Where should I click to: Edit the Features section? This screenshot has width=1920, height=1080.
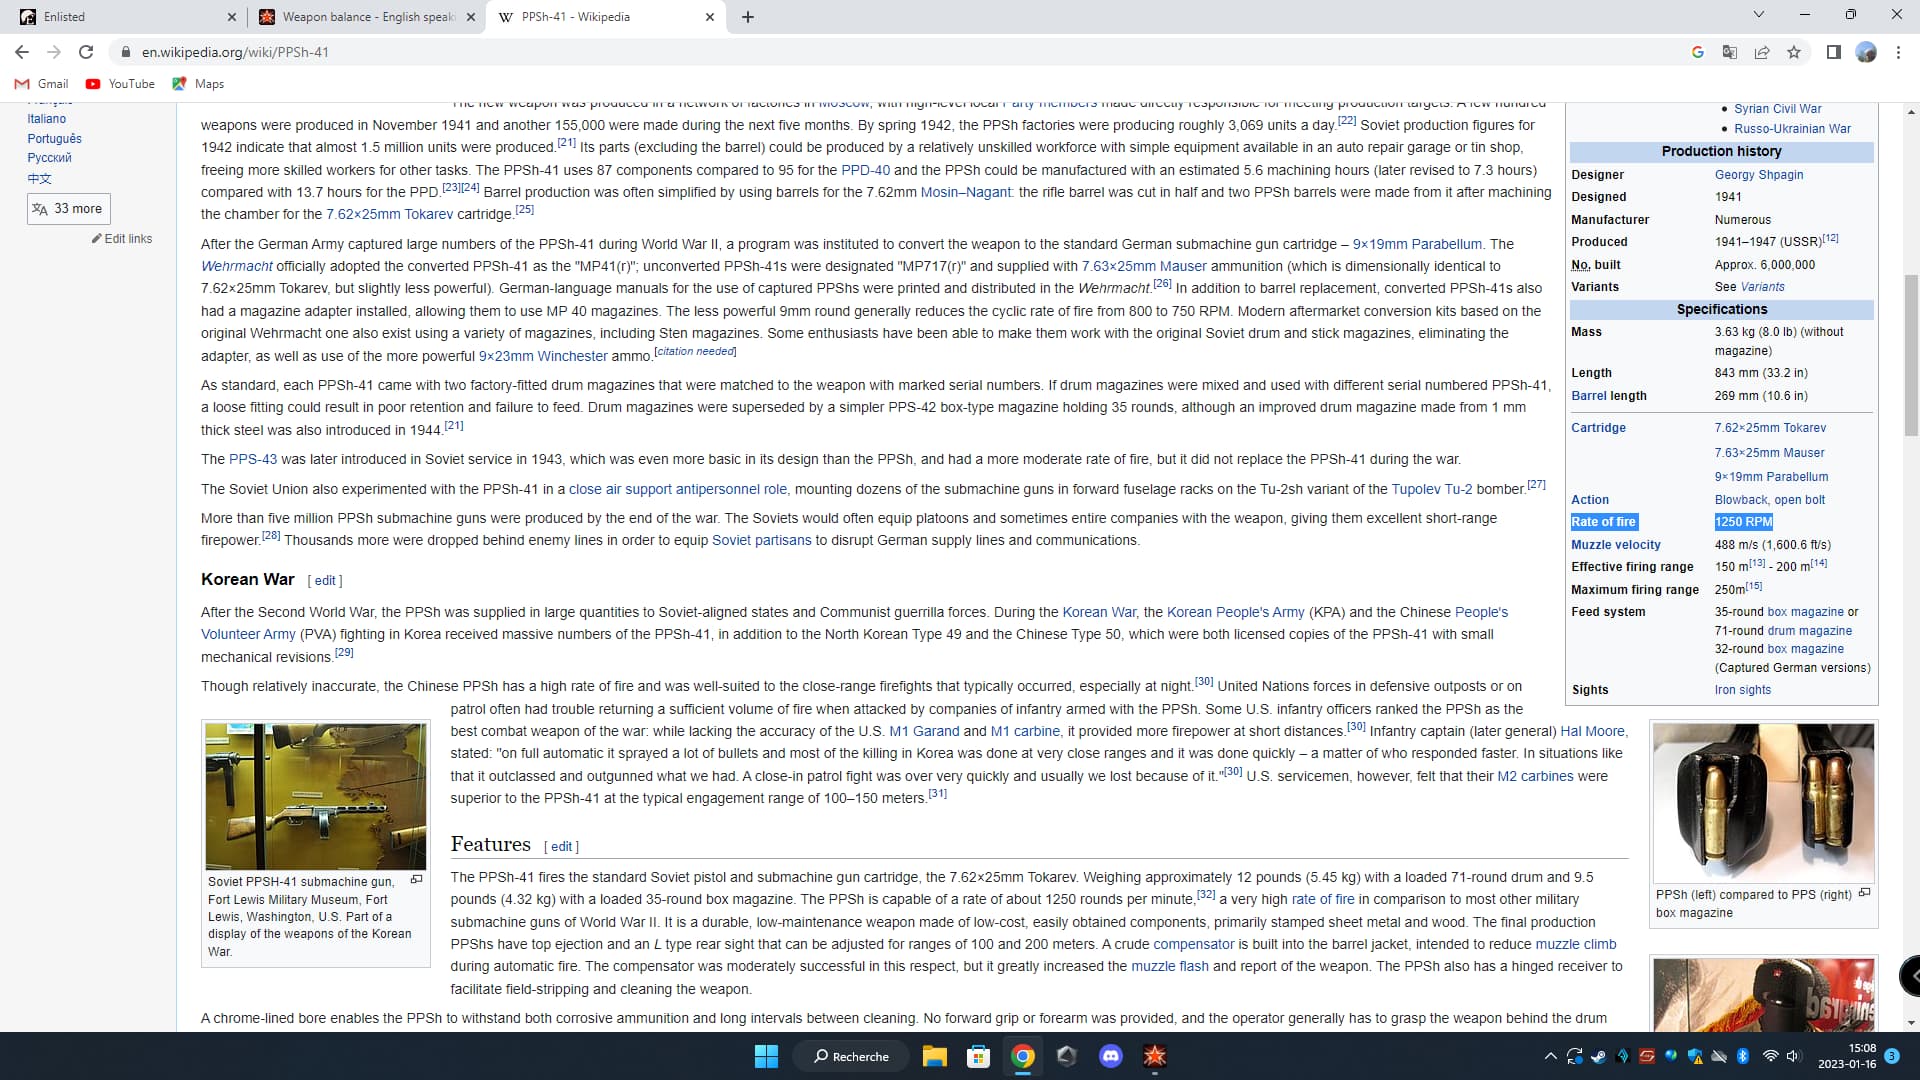562,847
